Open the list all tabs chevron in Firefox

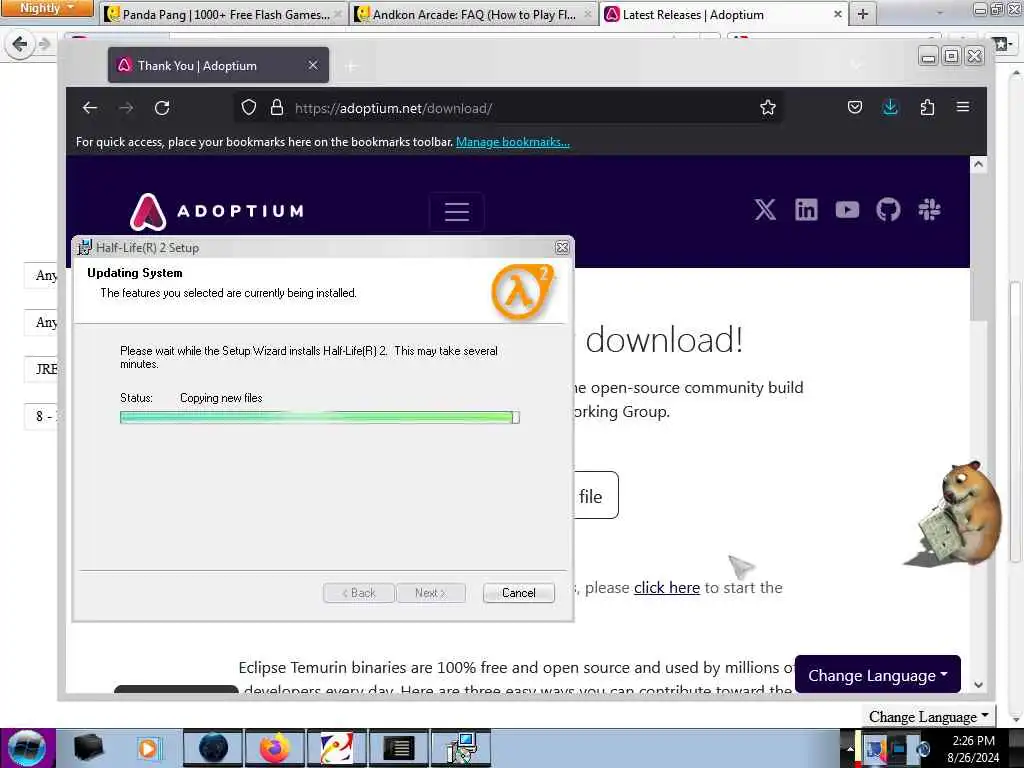856,65
